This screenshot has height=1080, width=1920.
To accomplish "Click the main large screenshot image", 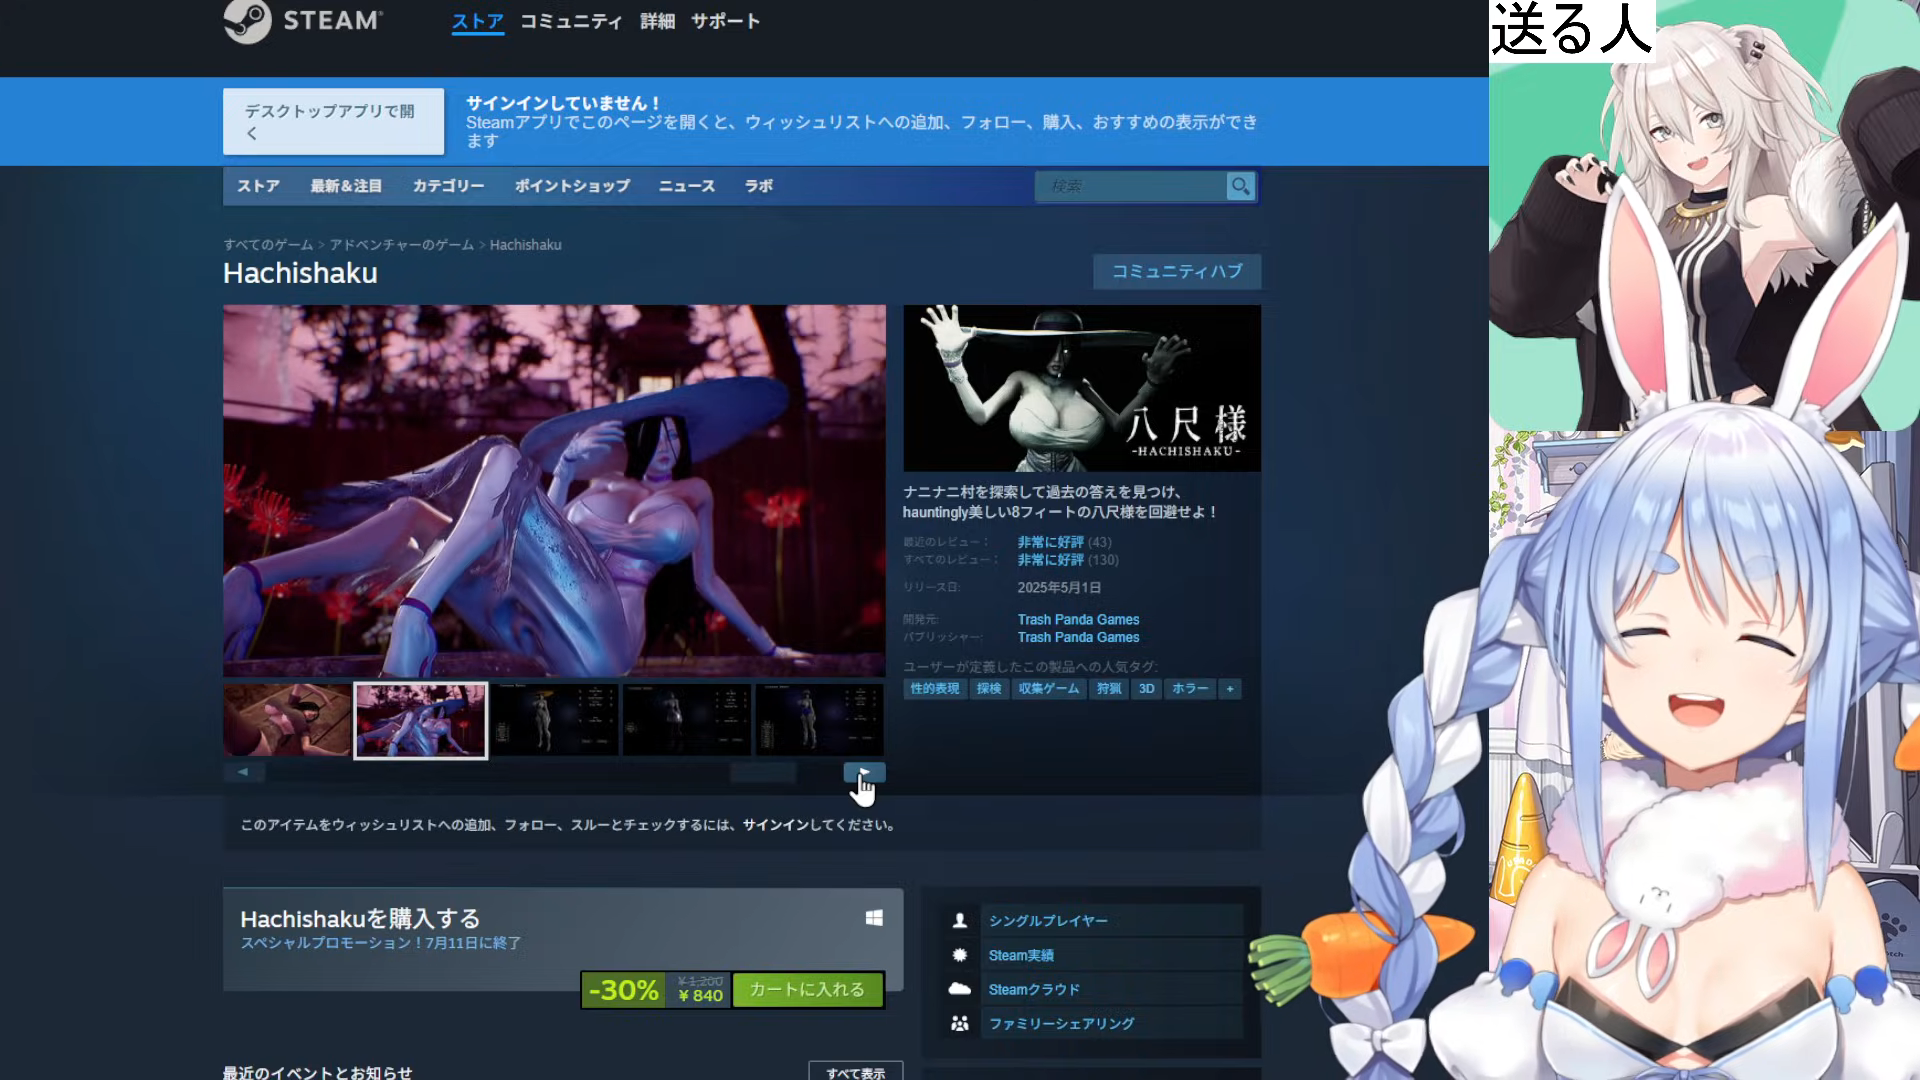I will [554, 491].
